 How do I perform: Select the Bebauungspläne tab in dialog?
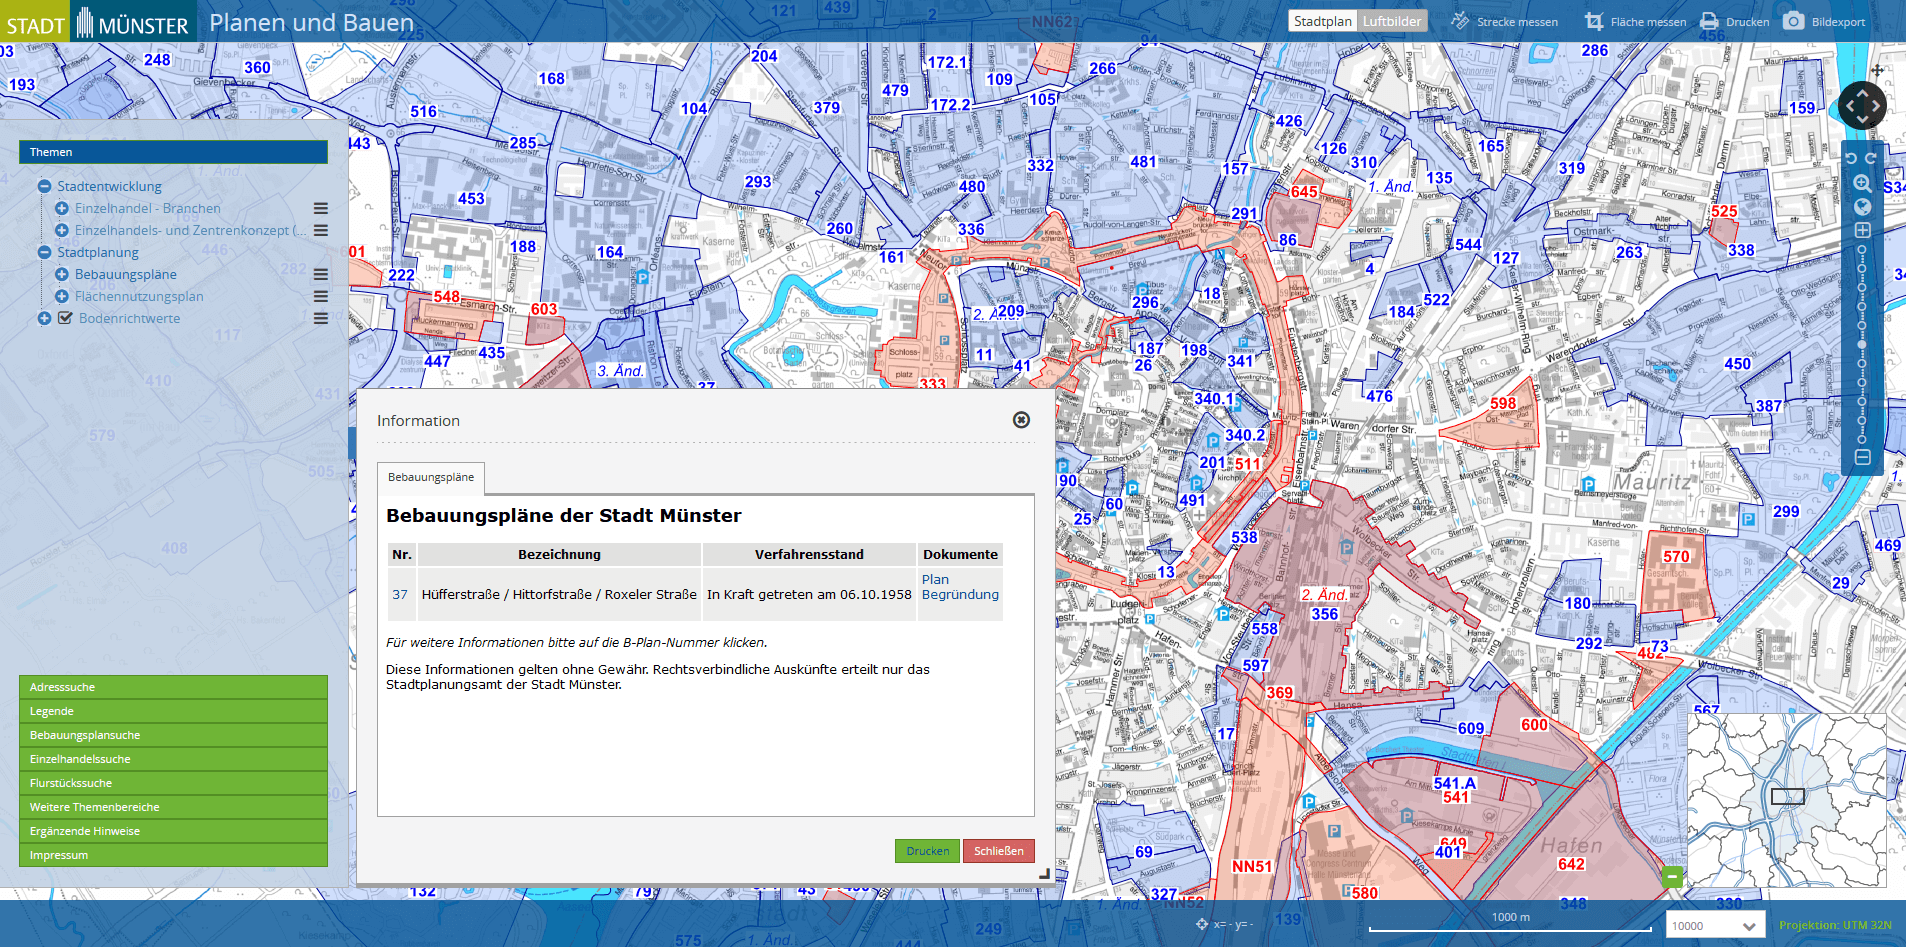tap(431, 478)
